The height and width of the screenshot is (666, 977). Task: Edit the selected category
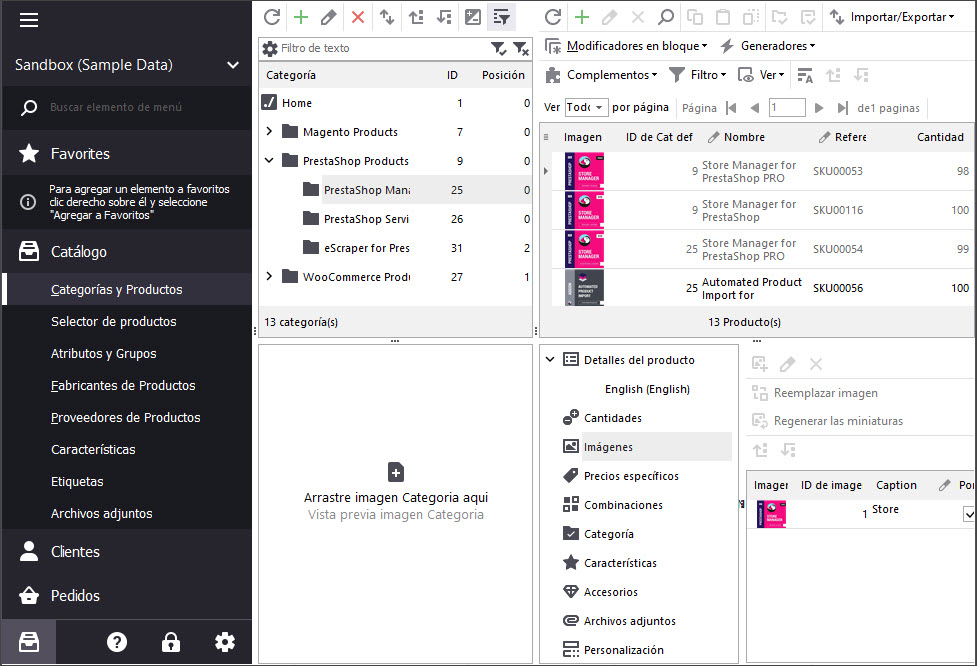point(329,17)
